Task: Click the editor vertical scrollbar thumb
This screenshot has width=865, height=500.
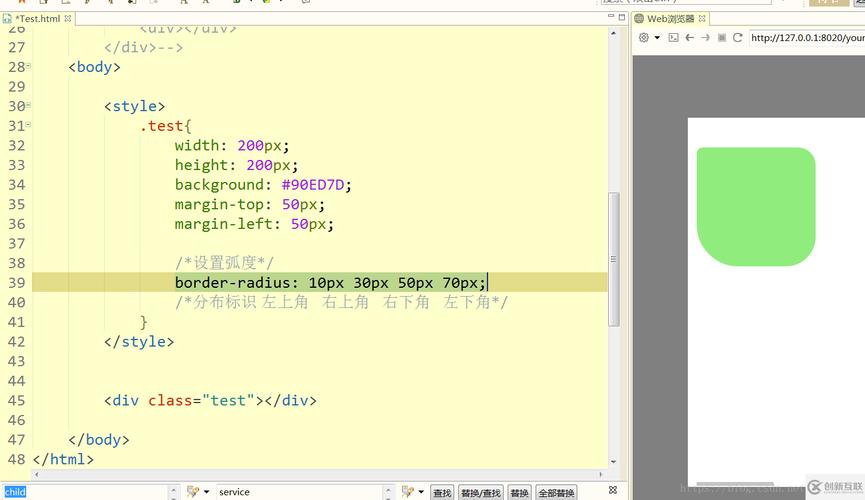Action: (614, 258)
